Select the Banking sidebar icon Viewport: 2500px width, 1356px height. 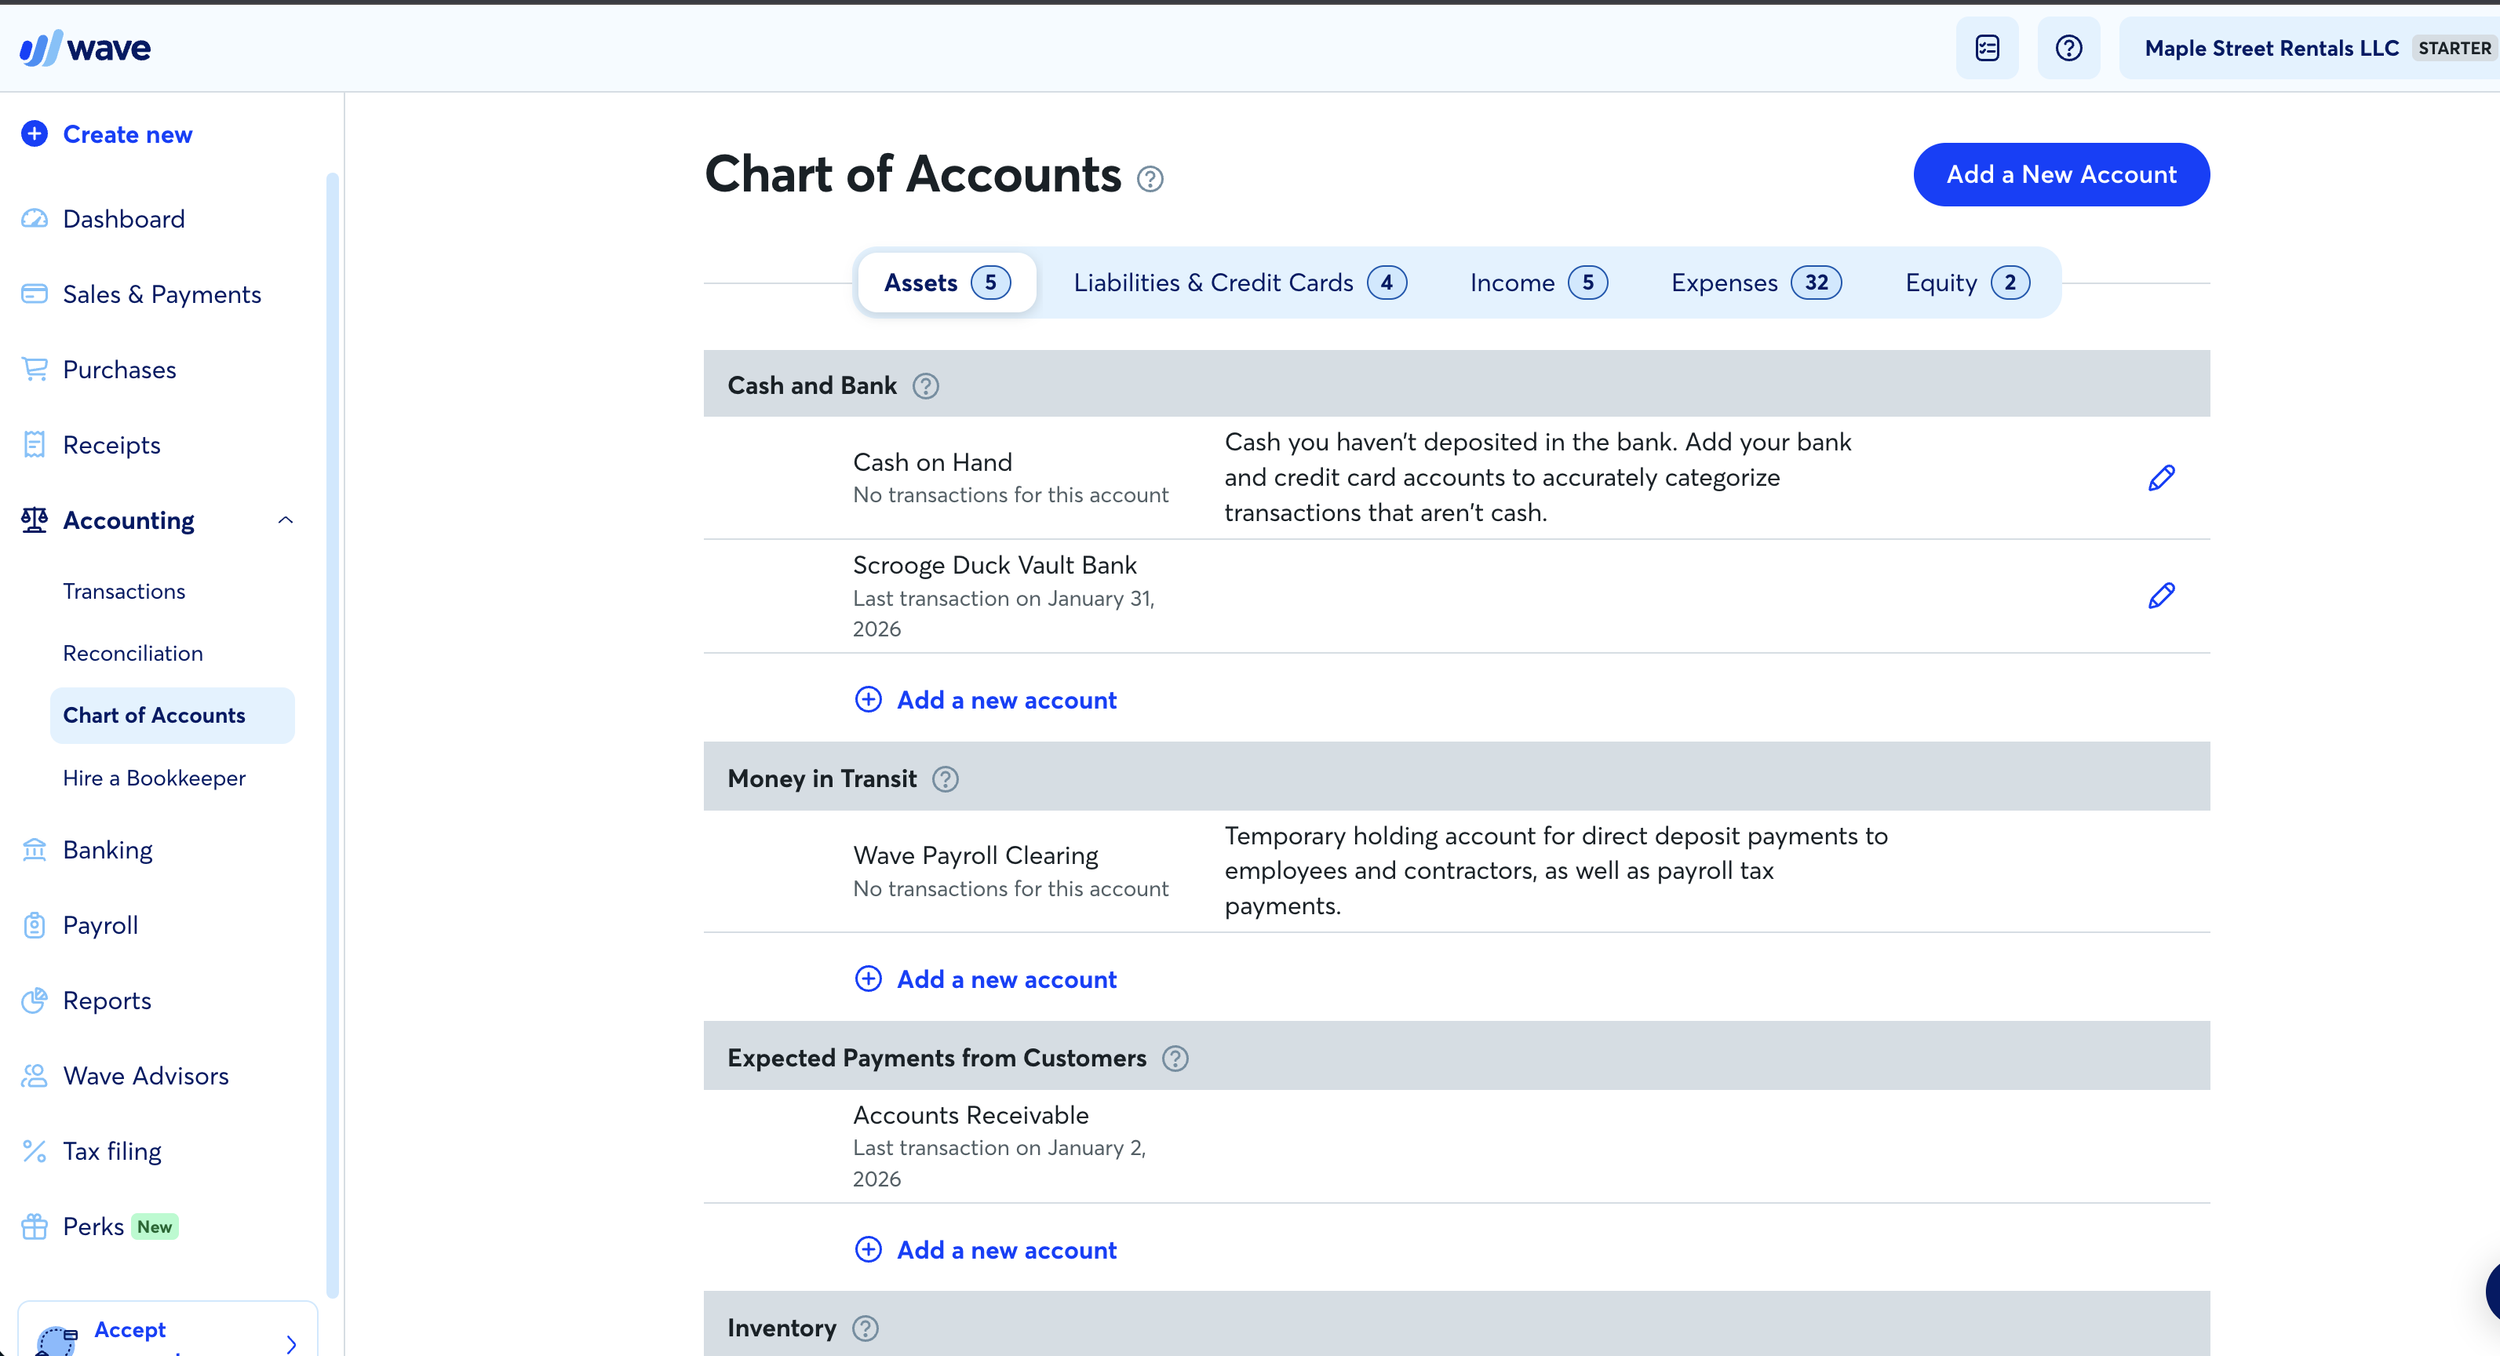pyautogui.click(x=34, y=849)
